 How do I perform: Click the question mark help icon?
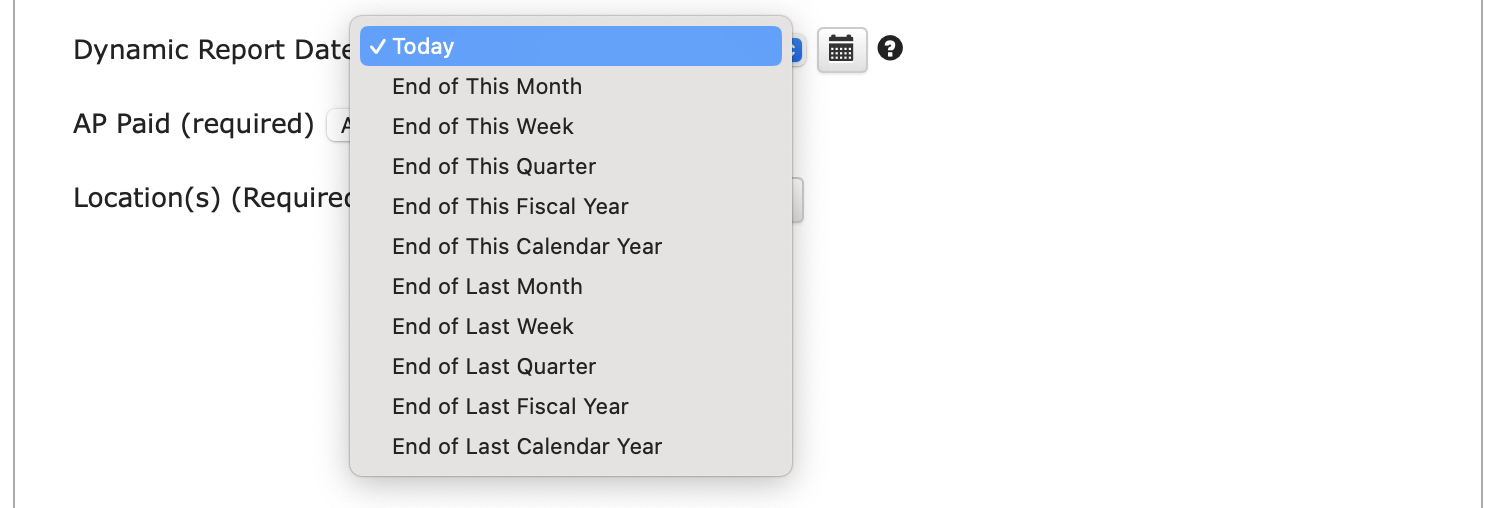pyautogui.click(x=890, y=48)
